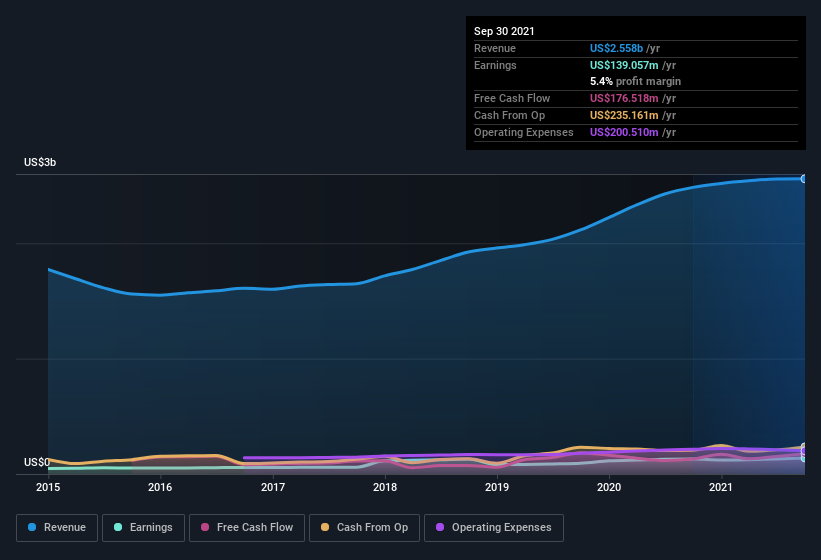Click the US$139.057m earnings value
The height and width of the screenshot is (560, 821).
pyautogui.click(x=624, y=65)
